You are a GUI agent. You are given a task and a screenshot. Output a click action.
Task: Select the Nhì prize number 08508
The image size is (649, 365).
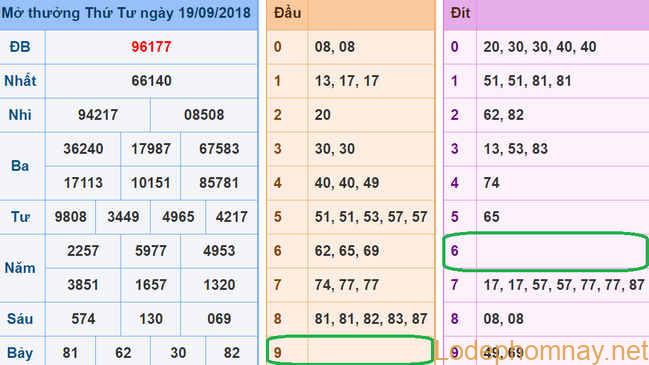click(204, 115)
